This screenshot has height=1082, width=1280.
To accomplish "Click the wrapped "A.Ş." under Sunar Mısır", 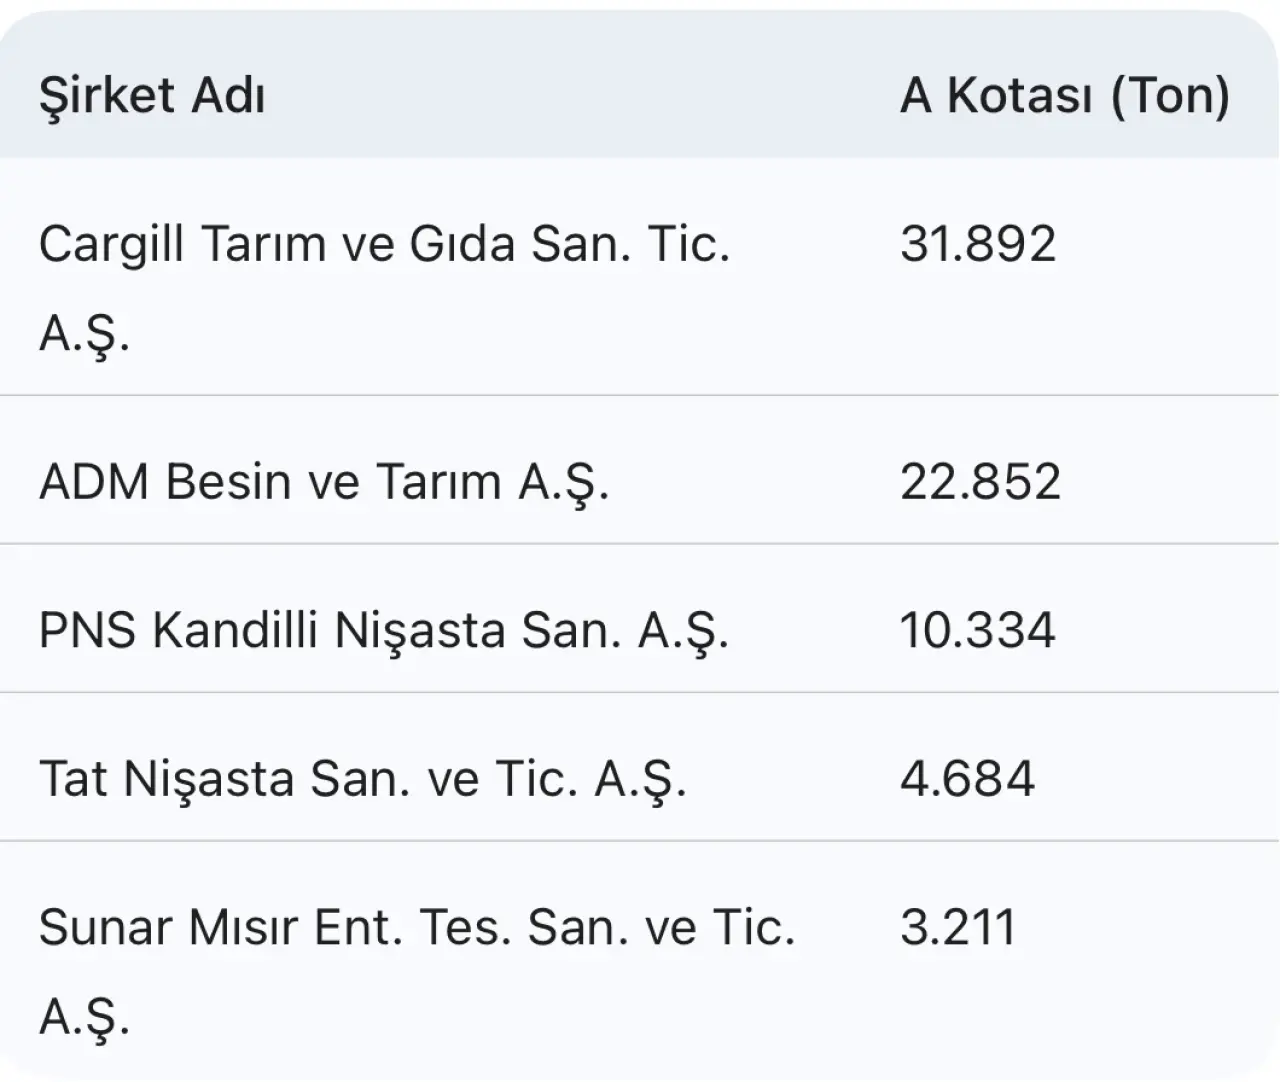I will click(84, 1017).
